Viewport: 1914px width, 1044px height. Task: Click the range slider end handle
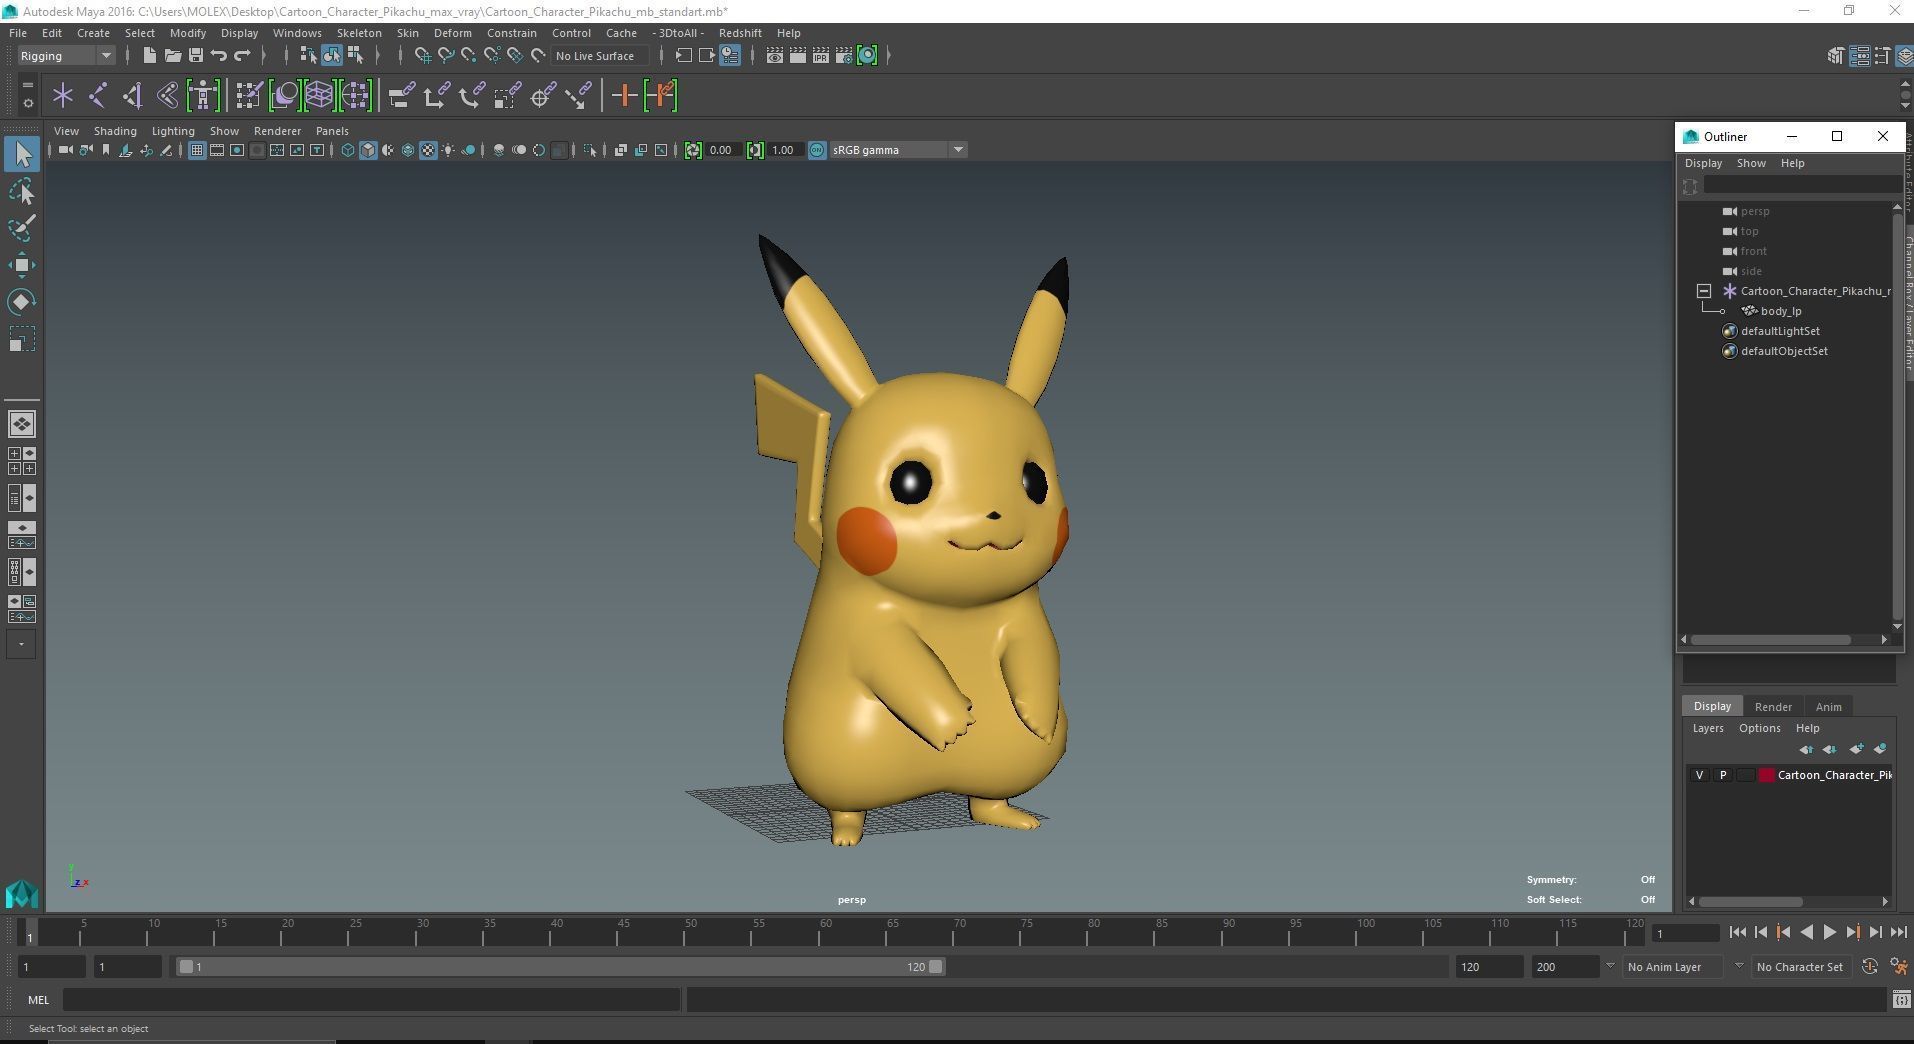pos(935,967)
